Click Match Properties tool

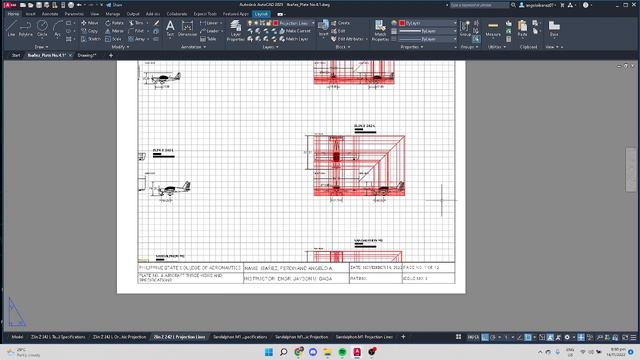point(380,31)
